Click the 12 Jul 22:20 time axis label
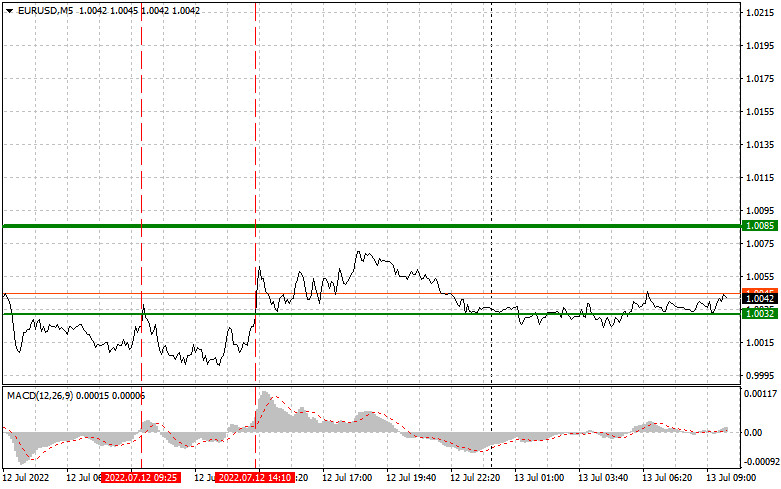The width and height of the screenshot is (781, 489). [475, 478]
